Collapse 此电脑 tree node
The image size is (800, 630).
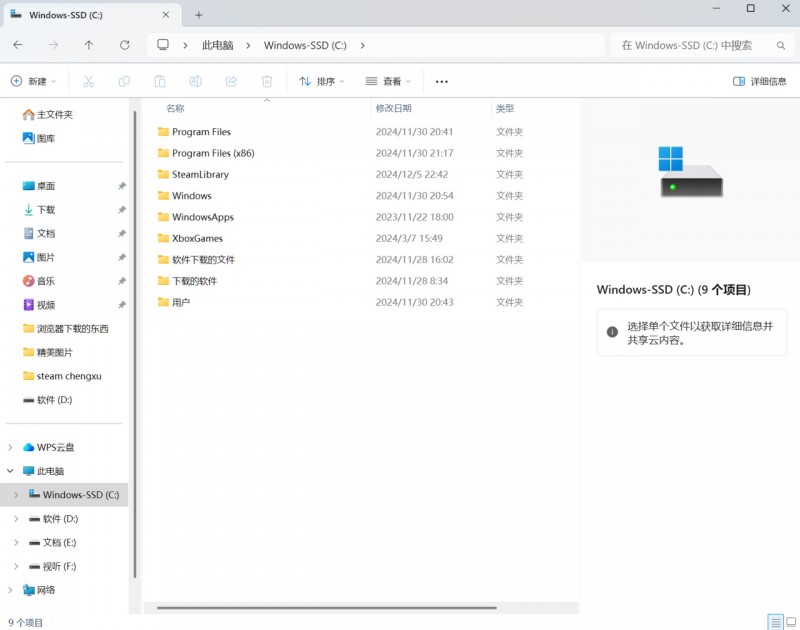(10, 471)
